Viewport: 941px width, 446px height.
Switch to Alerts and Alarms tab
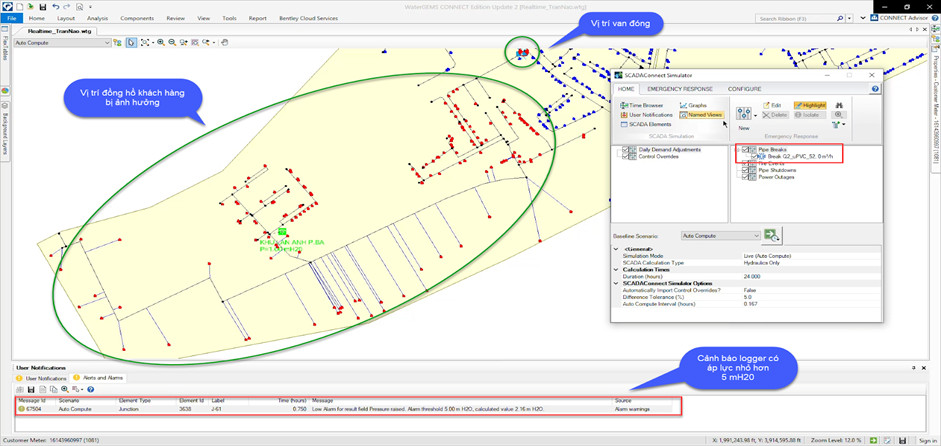[98, 378]
